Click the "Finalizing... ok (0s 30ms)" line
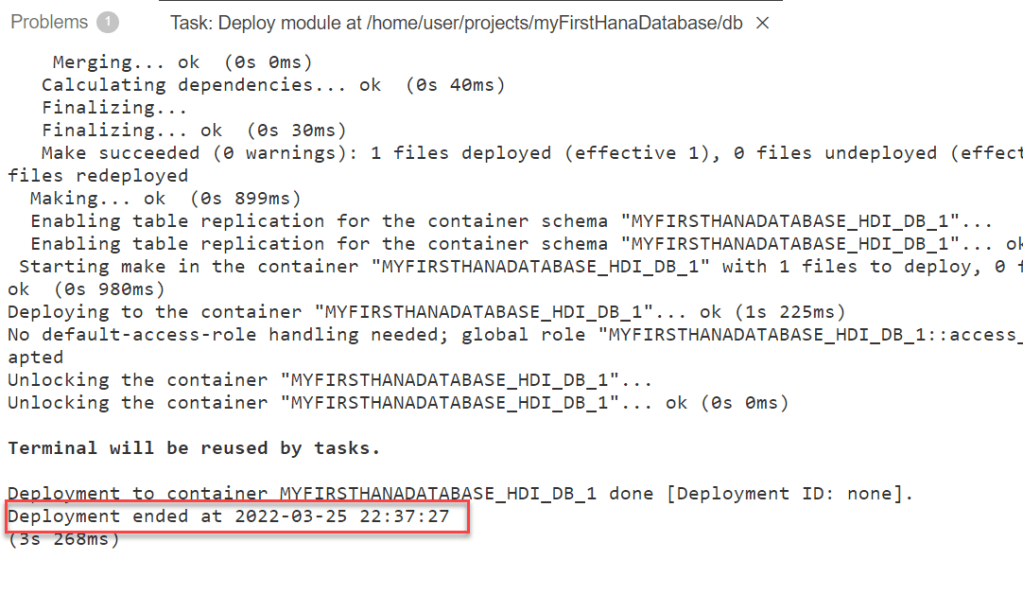The height and width of the screenshot is (612, 1023). click(x=193, y=130)
